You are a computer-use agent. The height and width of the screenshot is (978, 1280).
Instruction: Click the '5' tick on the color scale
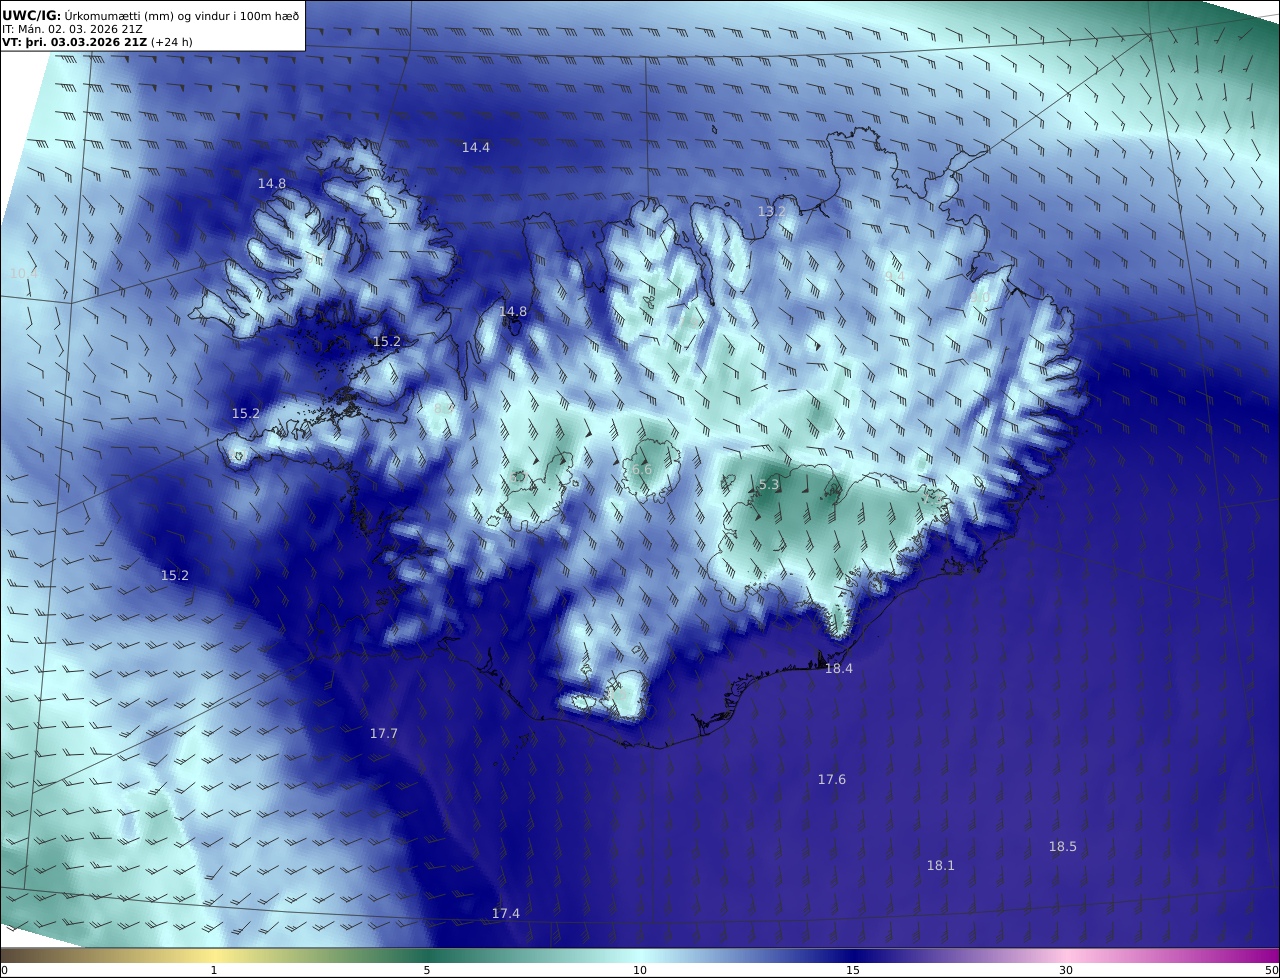coord(427,970)
